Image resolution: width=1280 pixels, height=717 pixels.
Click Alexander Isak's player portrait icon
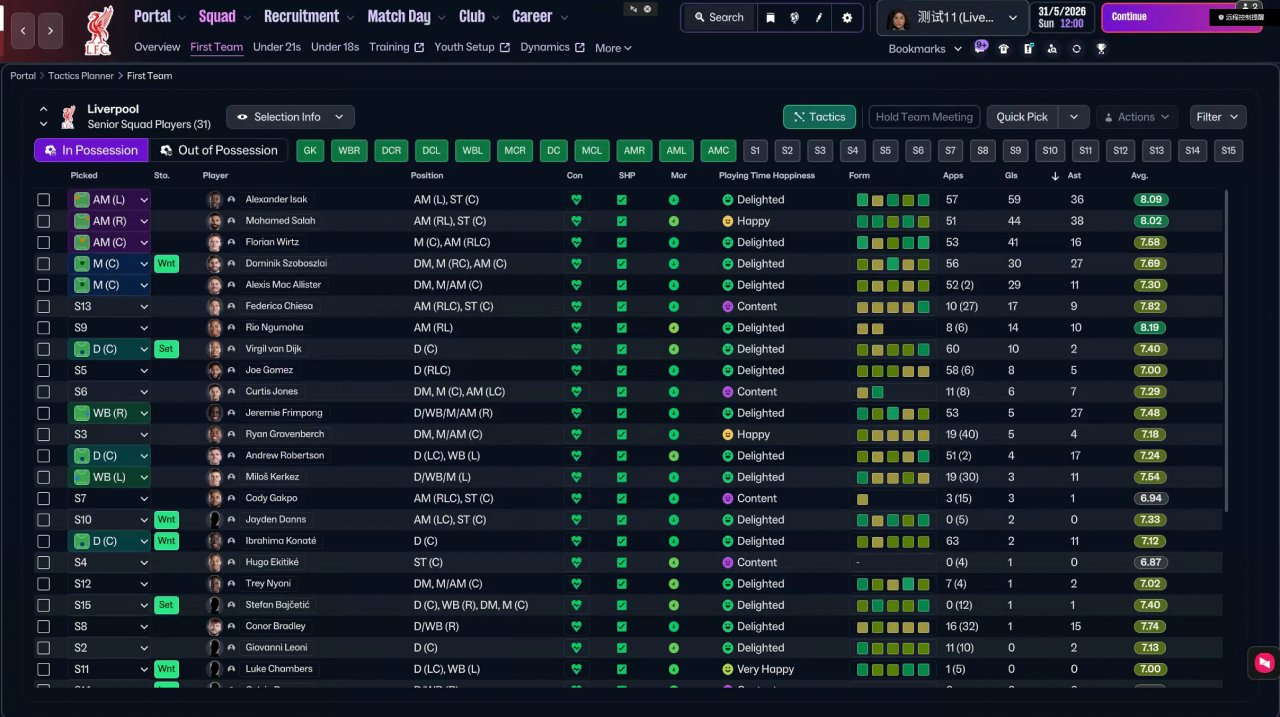click(214, 200)
